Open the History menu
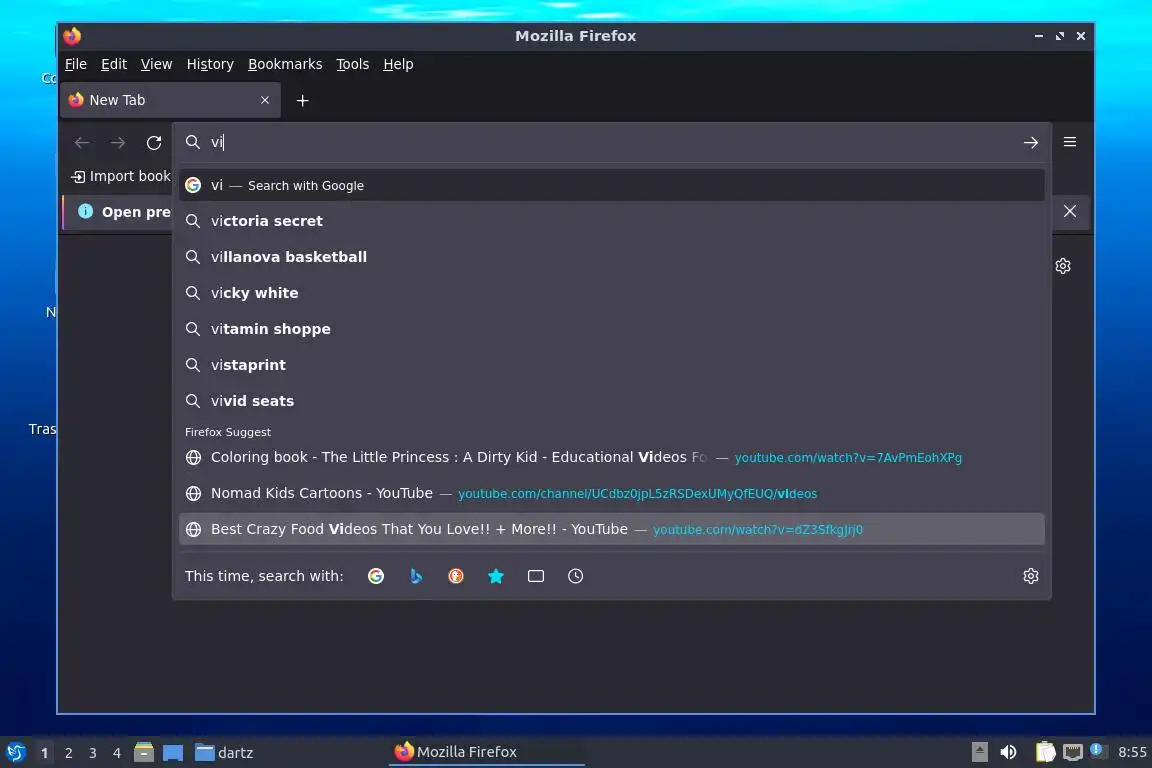Screen dimensions: 1152x768 pyautogui.click(x=210, y=64)
